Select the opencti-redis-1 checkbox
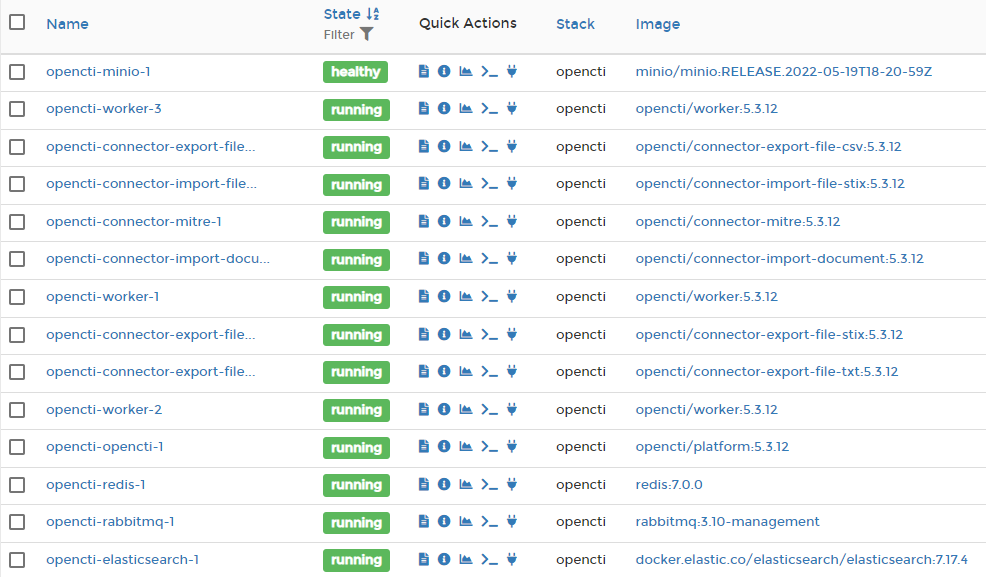Screen dimensions: 986x577 click(x=16, y=485)
